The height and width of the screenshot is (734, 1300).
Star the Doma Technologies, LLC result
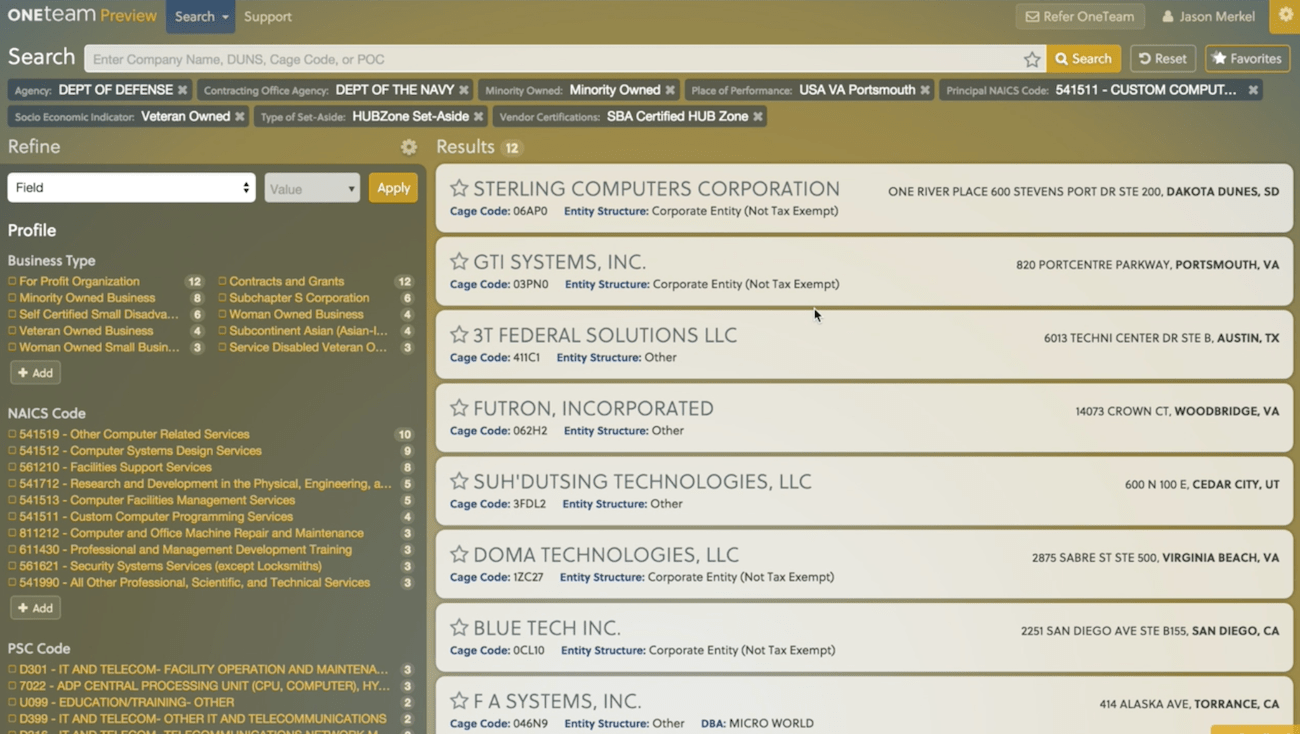point(459,554)
